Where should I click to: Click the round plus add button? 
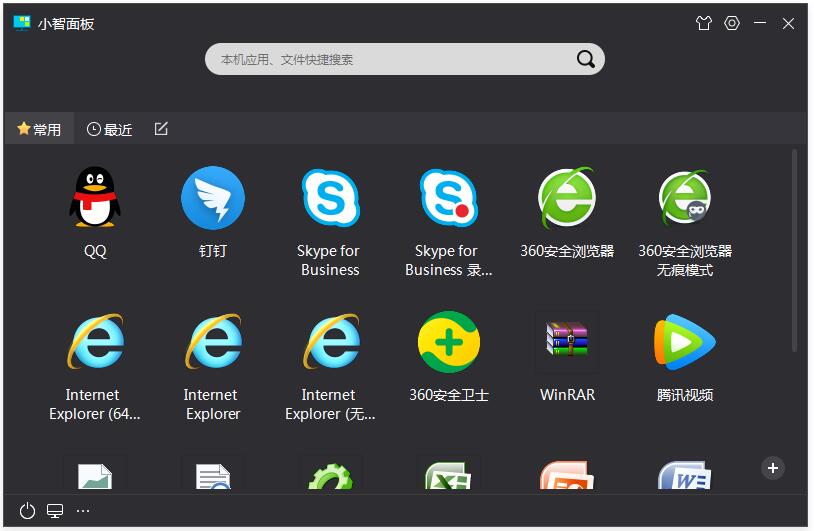tap(772, 468)
